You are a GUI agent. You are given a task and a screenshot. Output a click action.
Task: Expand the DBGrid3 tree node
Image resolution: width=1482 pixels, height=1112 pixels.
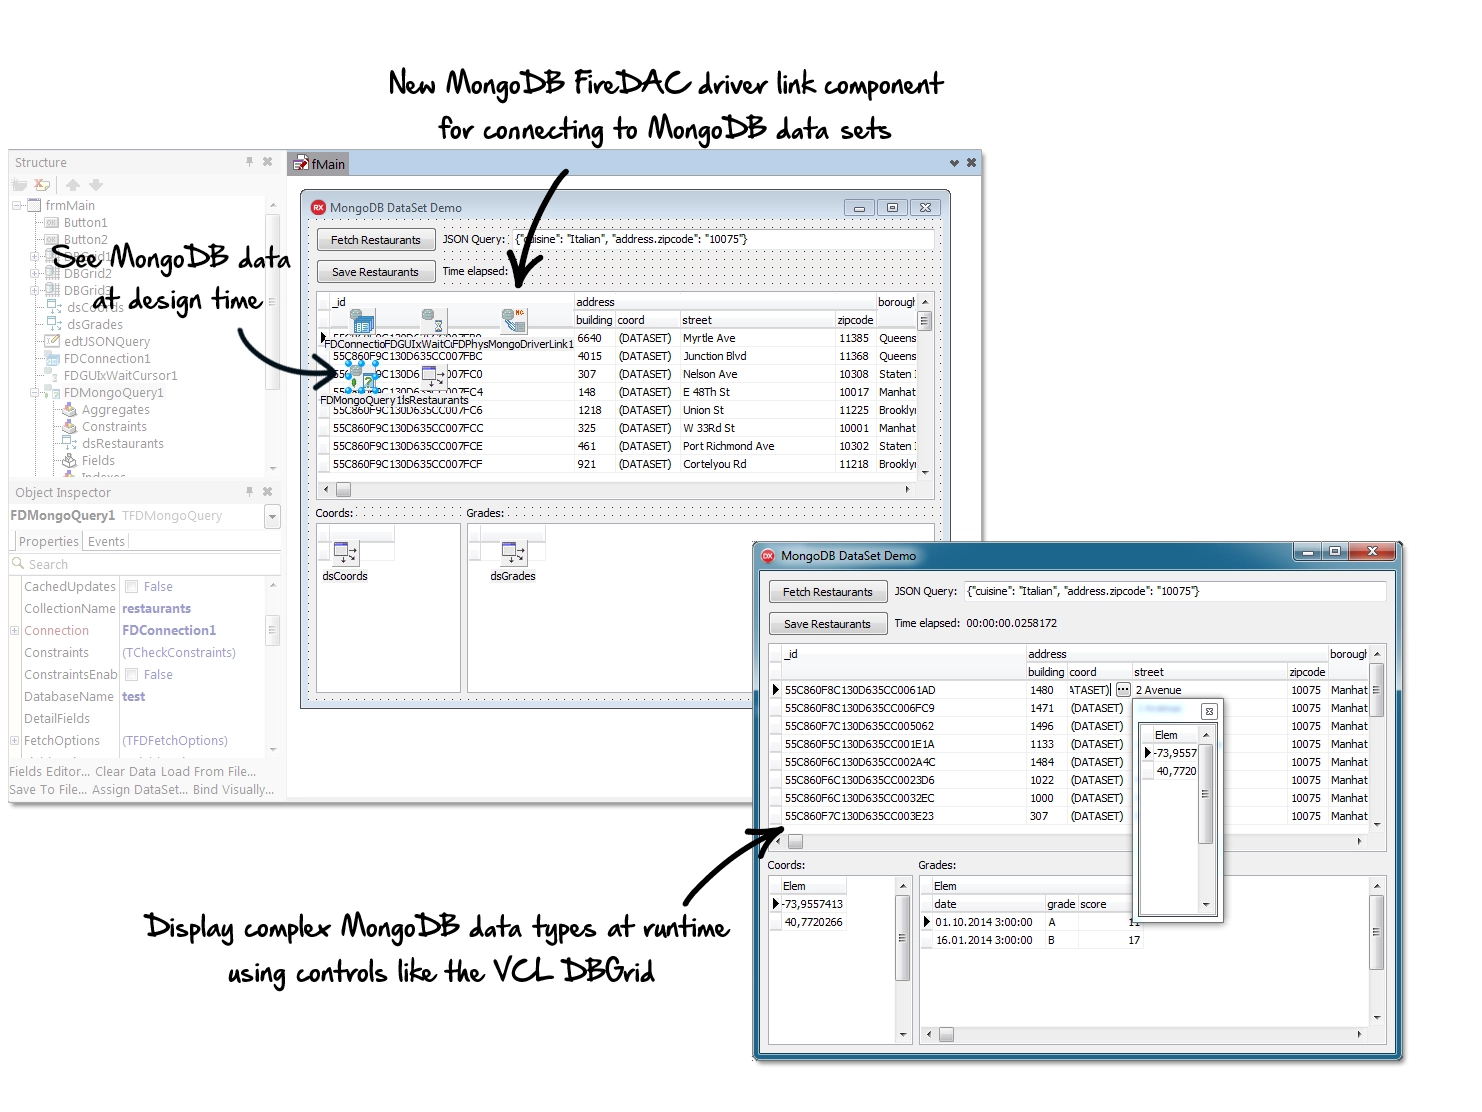click(x=35, y=290)
